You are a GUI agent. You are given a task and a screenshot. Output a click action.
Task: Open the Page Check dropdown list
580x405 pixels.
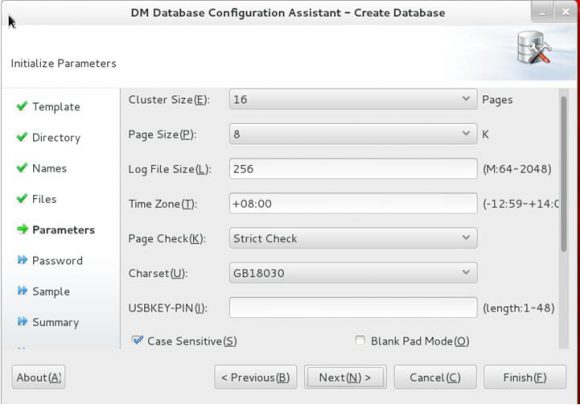click(x=353, y=238)
